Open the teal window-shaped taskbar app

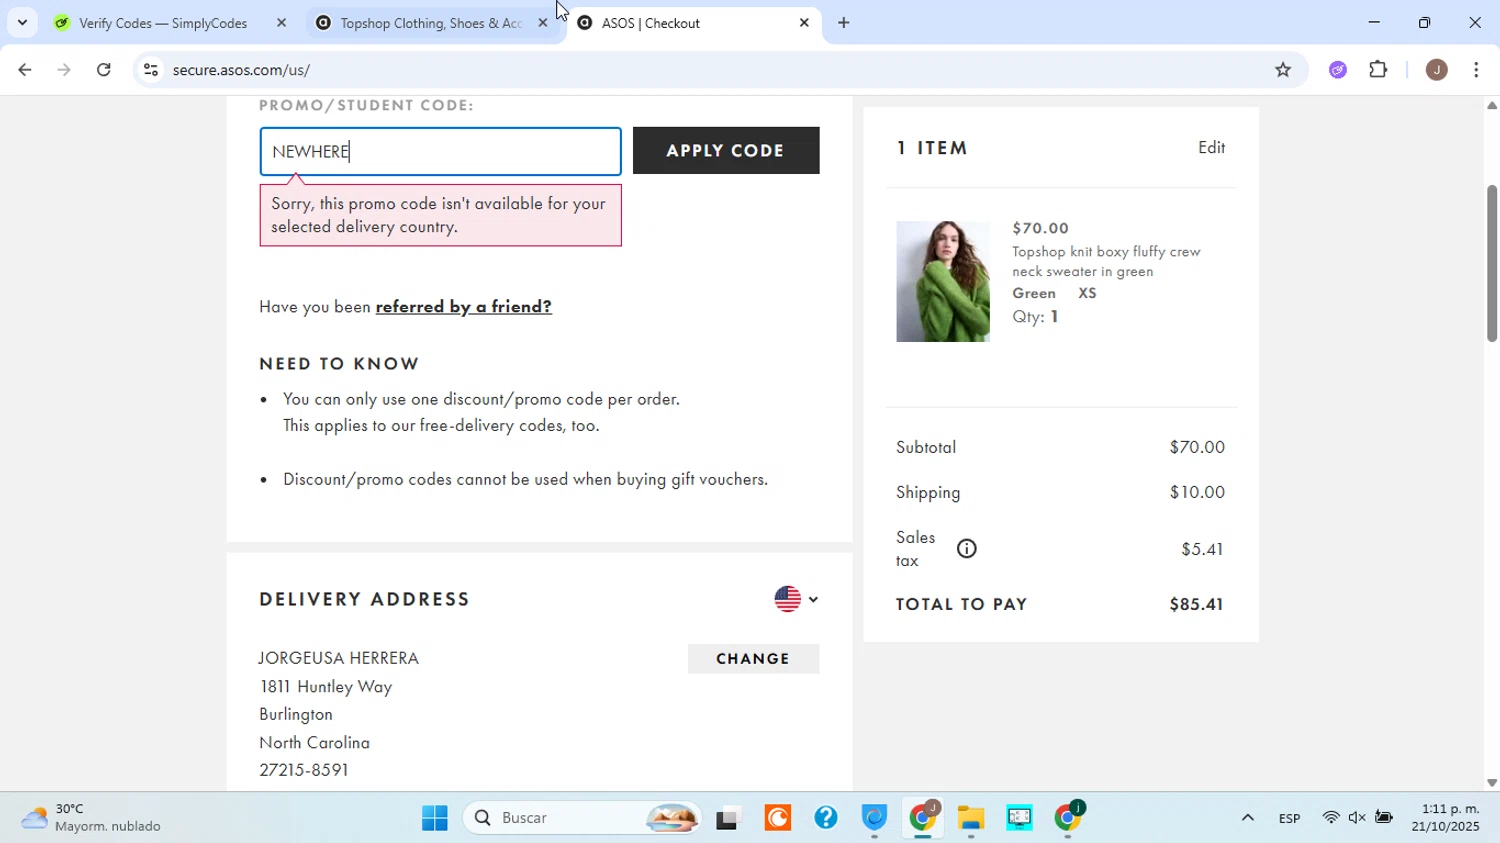pyautogui.click(x=1019, y=818)
